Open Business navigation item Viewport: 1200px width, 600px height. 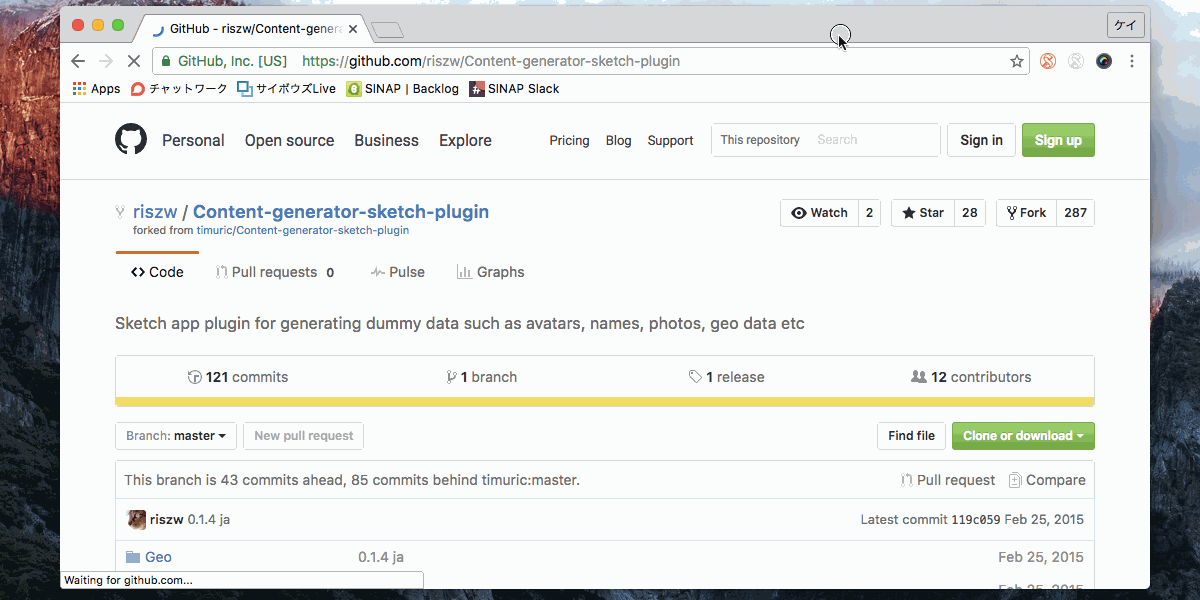click(x=386, y=140)
